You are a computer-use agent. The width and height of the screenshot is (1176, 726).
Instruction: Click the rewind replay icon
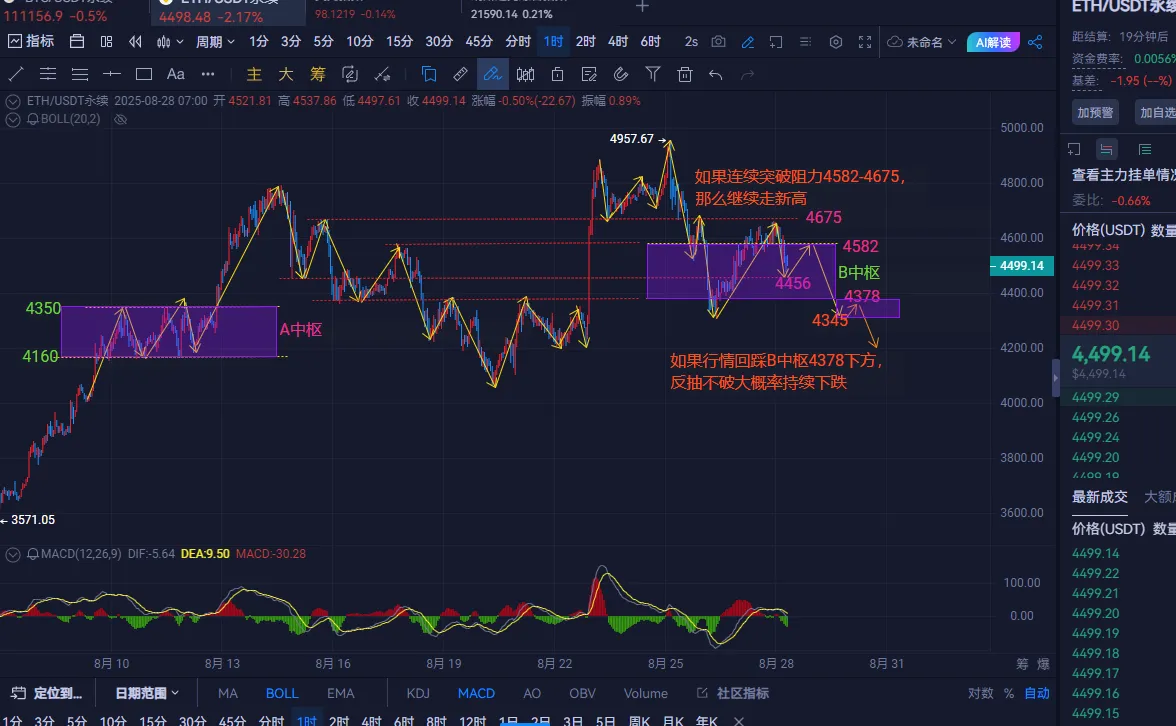point(136,41)
